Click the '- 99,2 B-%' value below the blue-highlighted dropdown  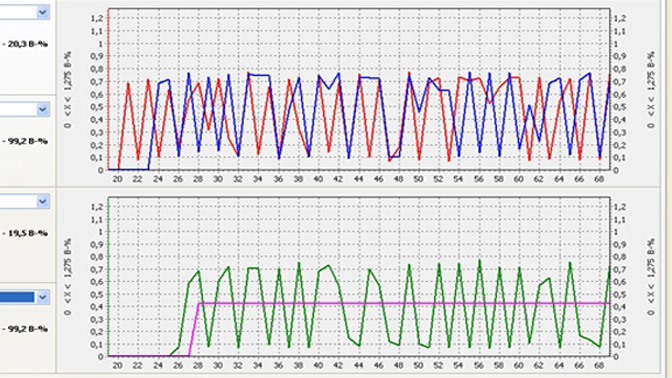pyautogui.click(x=25, y=329)
